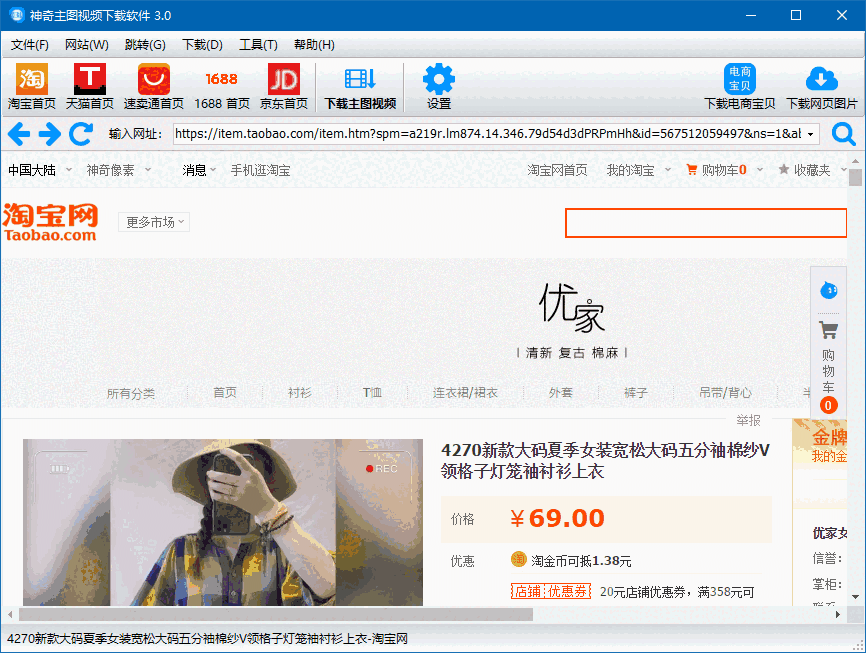Open Tmall homepage via 天猫首页 icon
Viewport: 866px width, 653px height.
tap(90, 85)
